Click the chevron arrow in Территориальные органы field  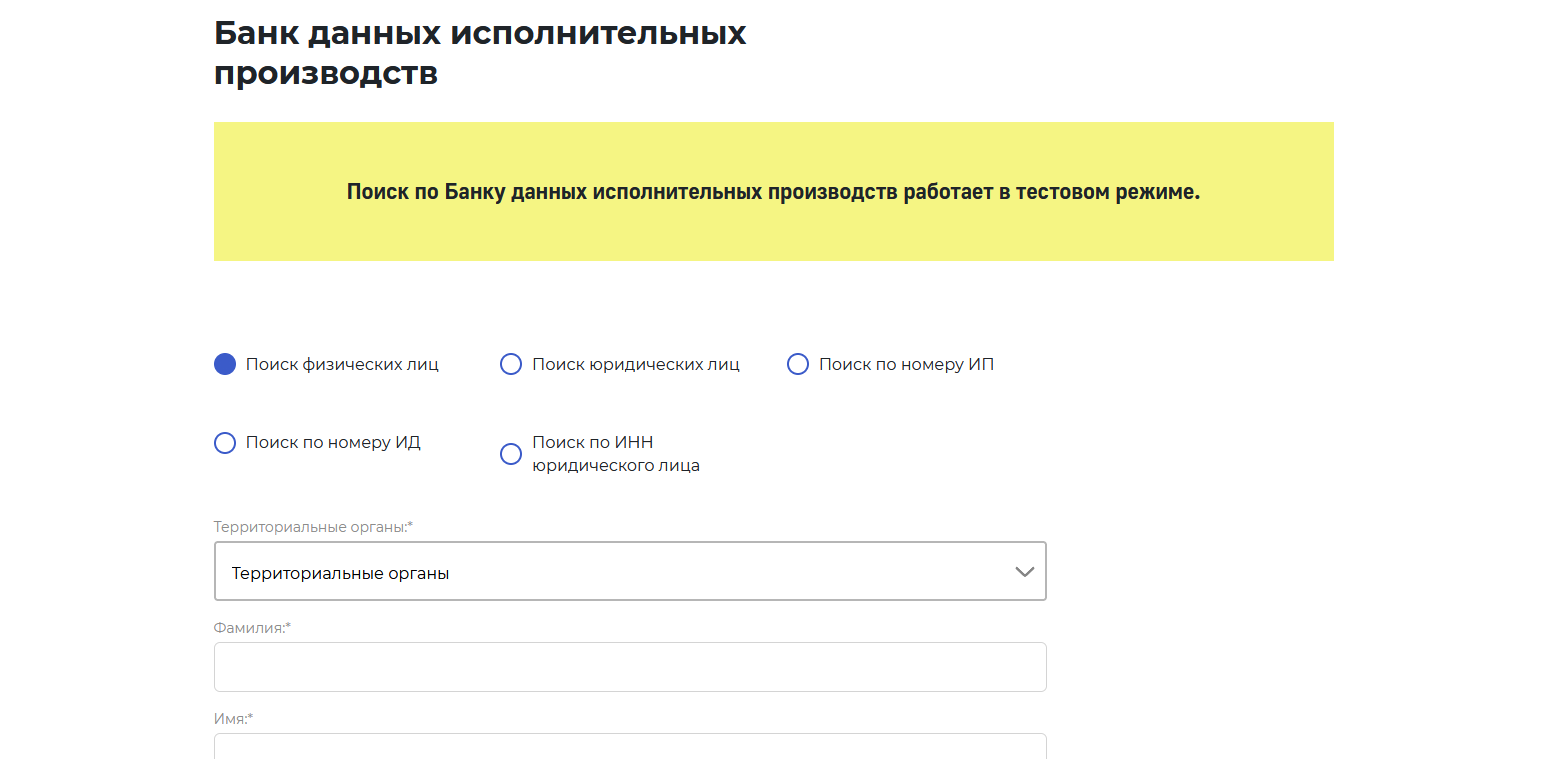point(1024,572)
